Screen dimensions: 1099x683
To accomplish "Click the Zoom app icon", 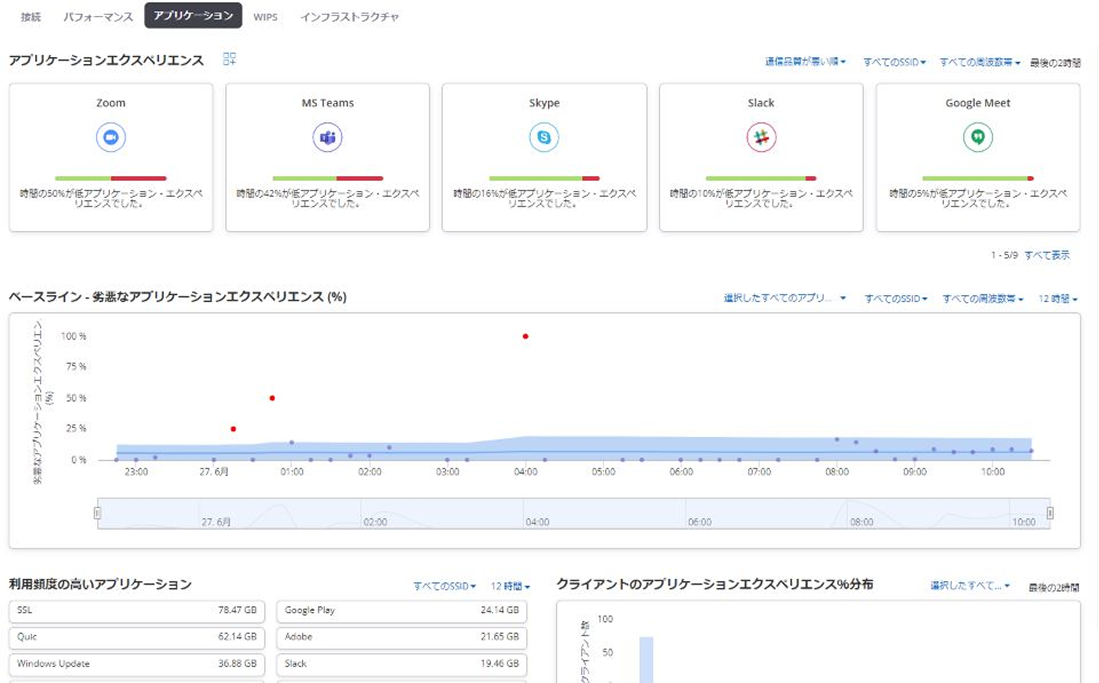I will pos(111,137).
